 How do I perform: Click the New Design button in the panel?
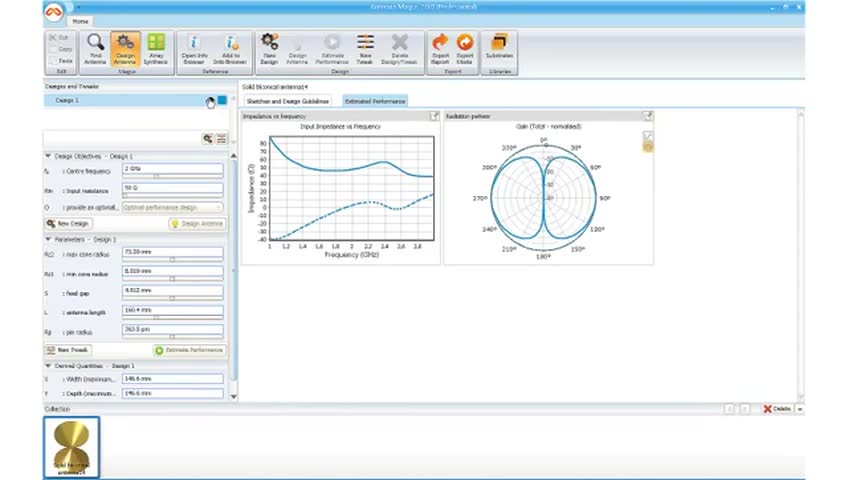tap(68, 223)
